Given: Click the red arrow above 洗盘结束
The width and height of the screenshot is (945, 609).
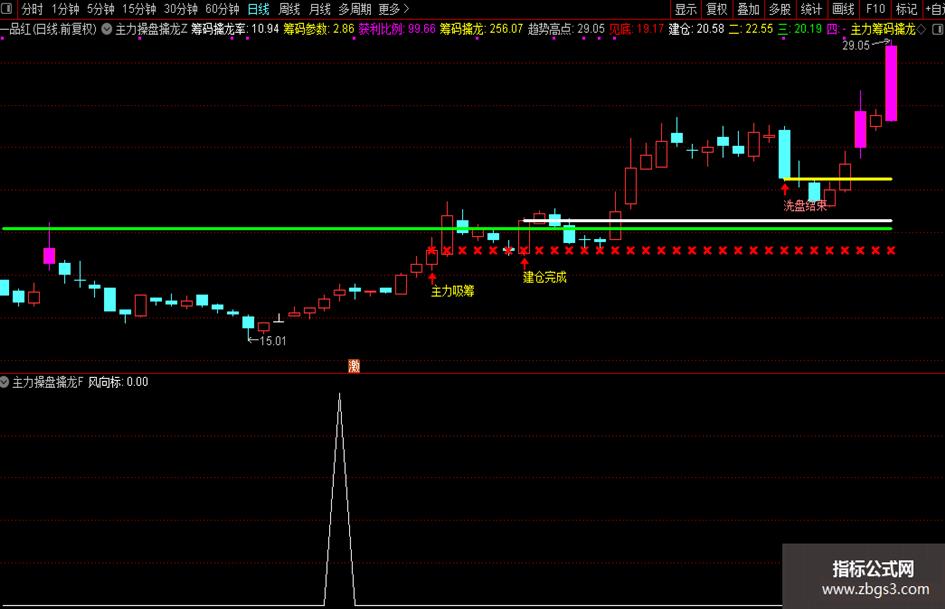Looking at the screenshot, I should (785, 189).
